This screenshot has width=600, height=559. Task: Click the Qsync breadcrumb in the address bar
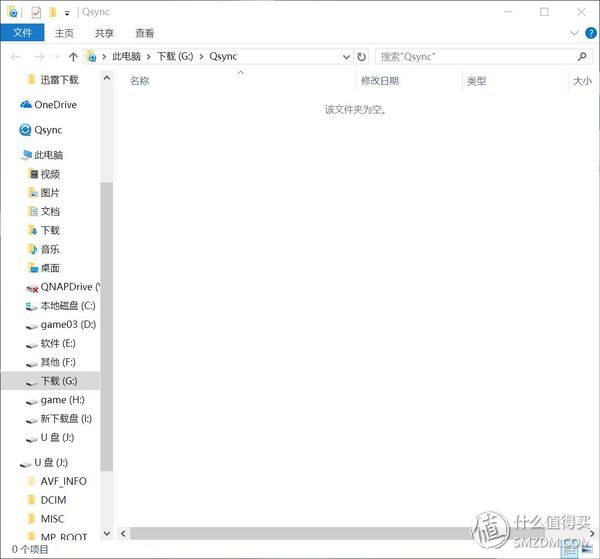(223, 57)
